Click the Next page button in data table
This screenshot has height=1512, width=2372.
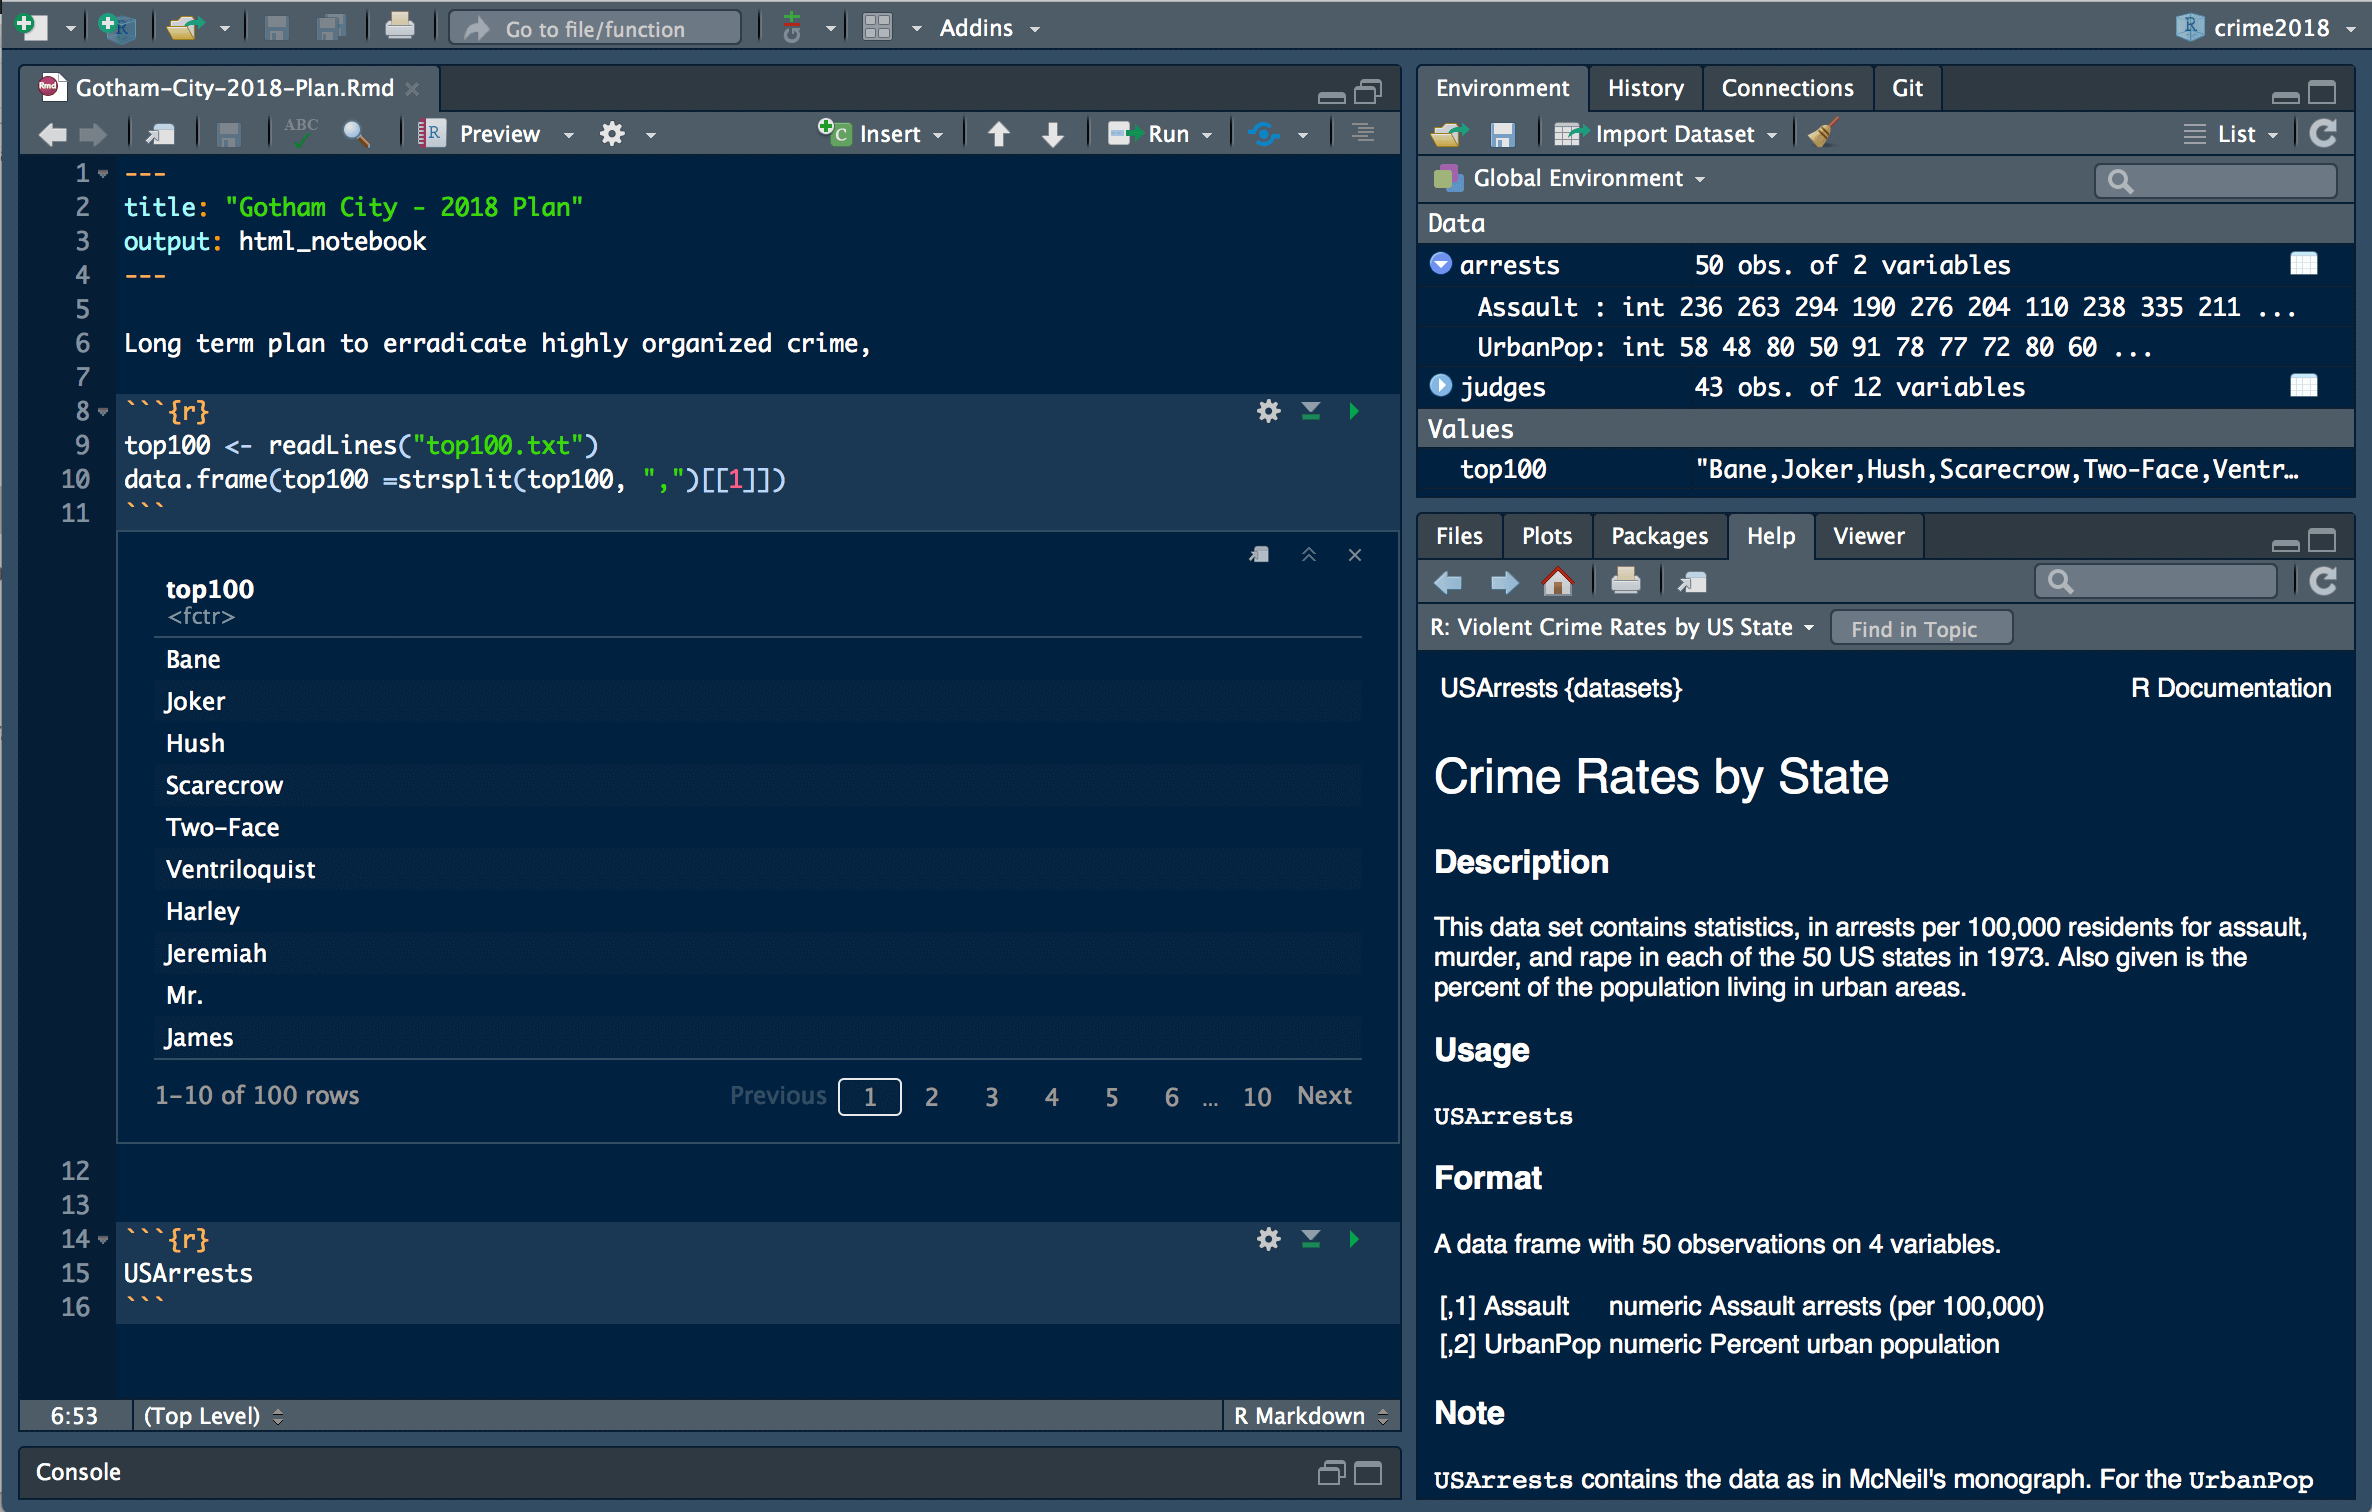[x=1324, y=1096]
